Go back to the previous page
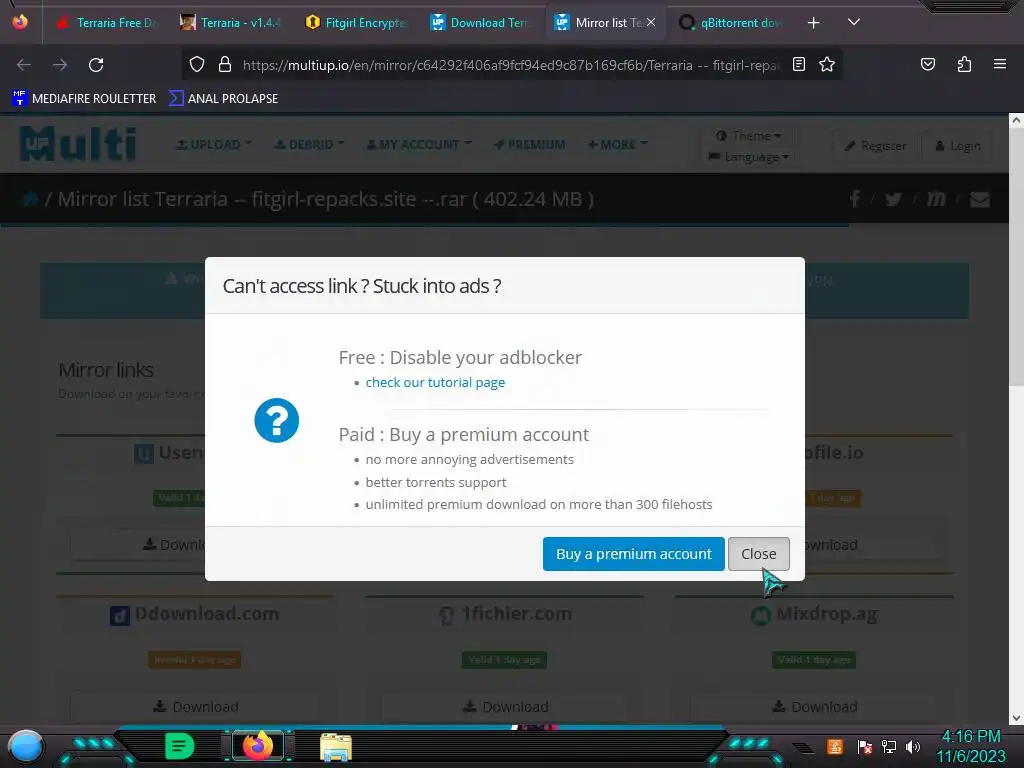The image size is (1024, 768). pos(24,65)
